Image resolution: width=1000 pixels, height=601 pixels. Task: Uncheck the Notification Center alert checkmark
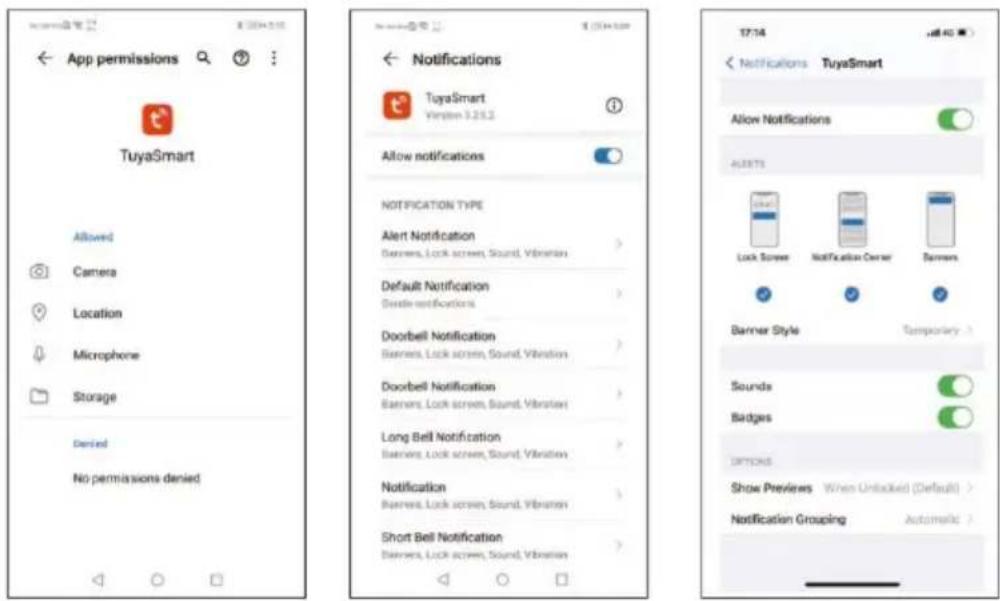(x=852, y=294)
